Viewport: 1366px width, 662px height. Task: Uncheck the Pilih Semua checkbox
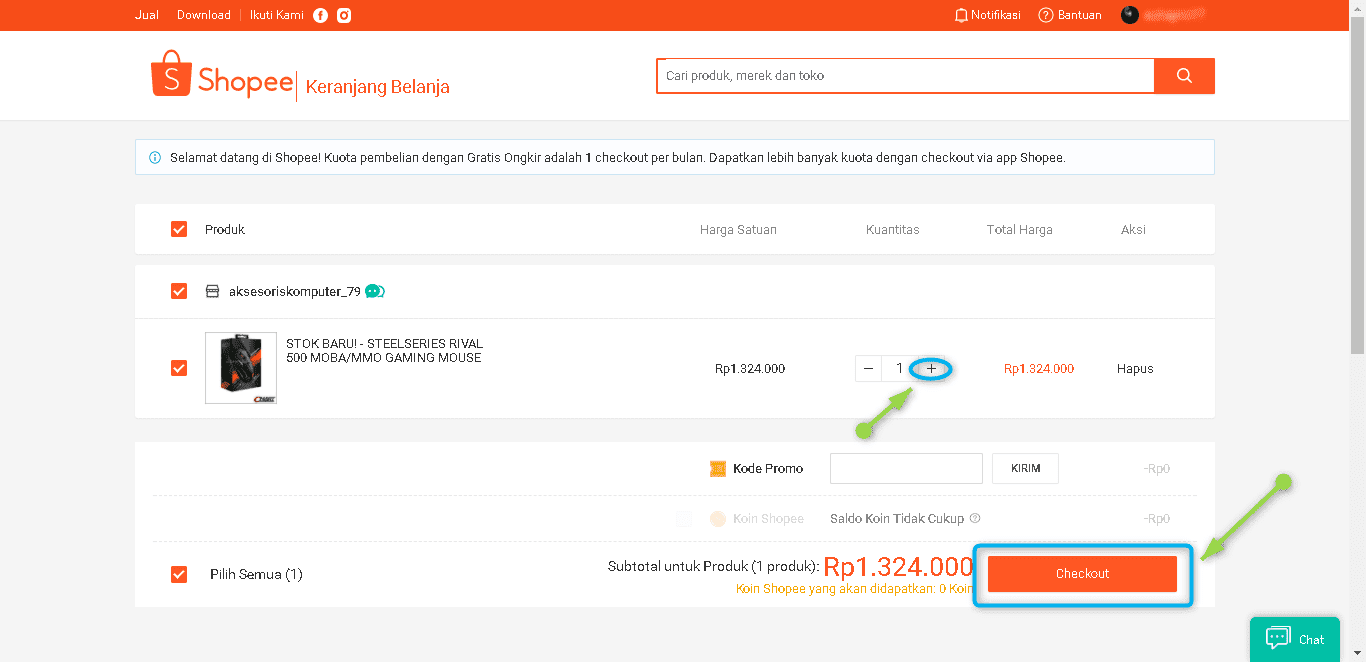pyautogui.click(x=179, y=574)
